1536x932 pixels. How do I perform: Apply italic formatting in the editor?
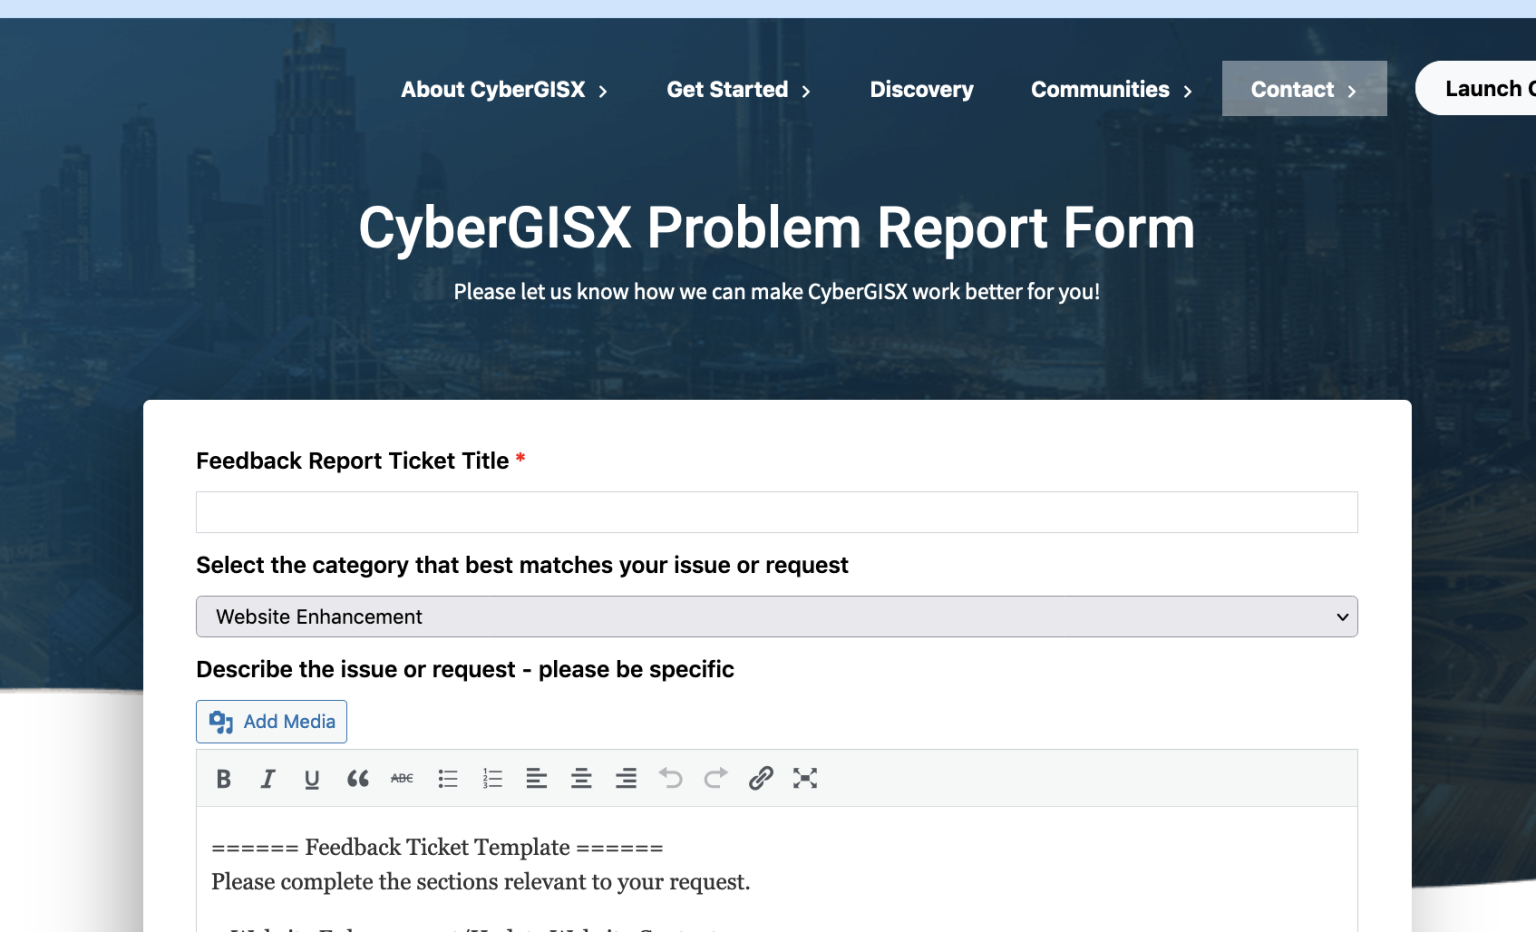268,778
